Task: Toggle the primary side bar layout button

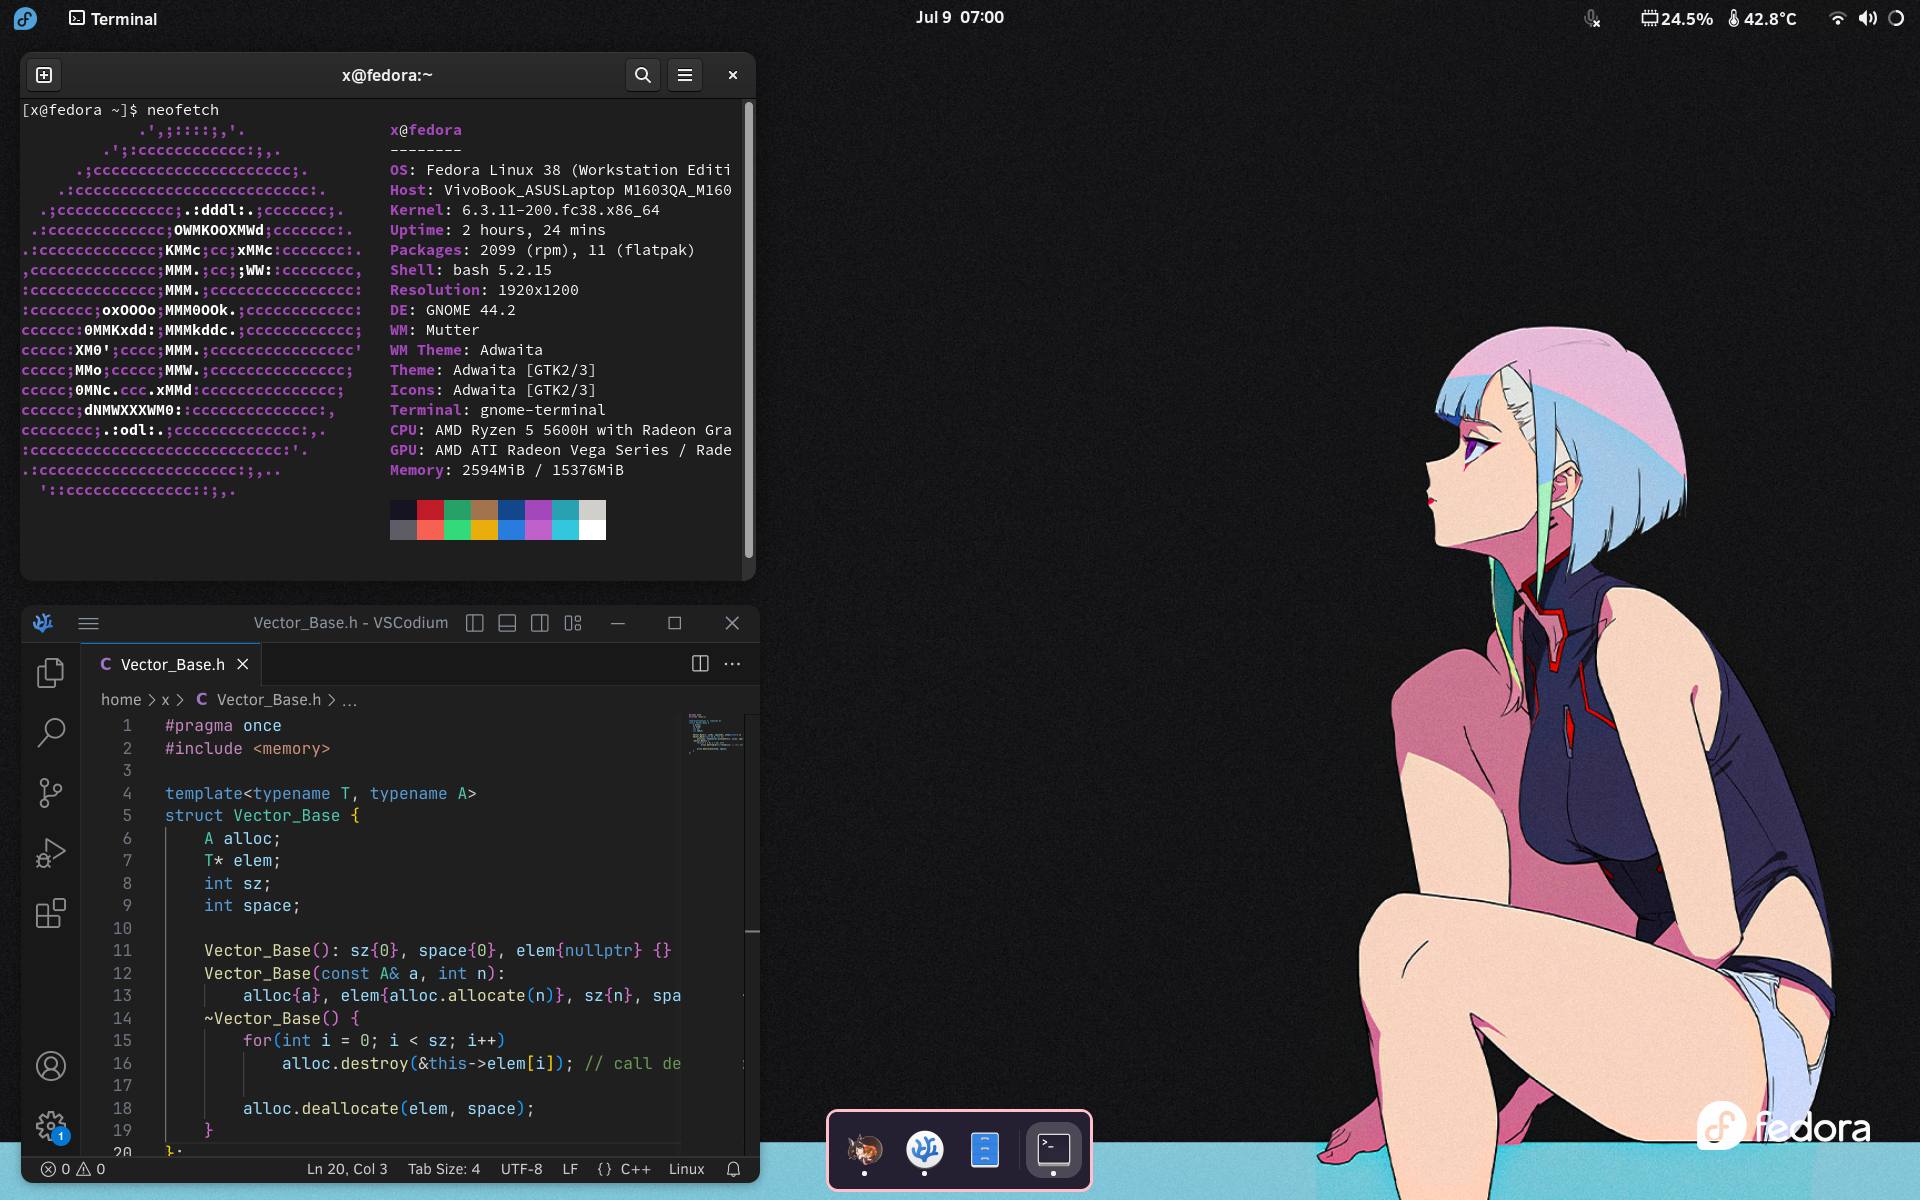Action: point(475,623)
